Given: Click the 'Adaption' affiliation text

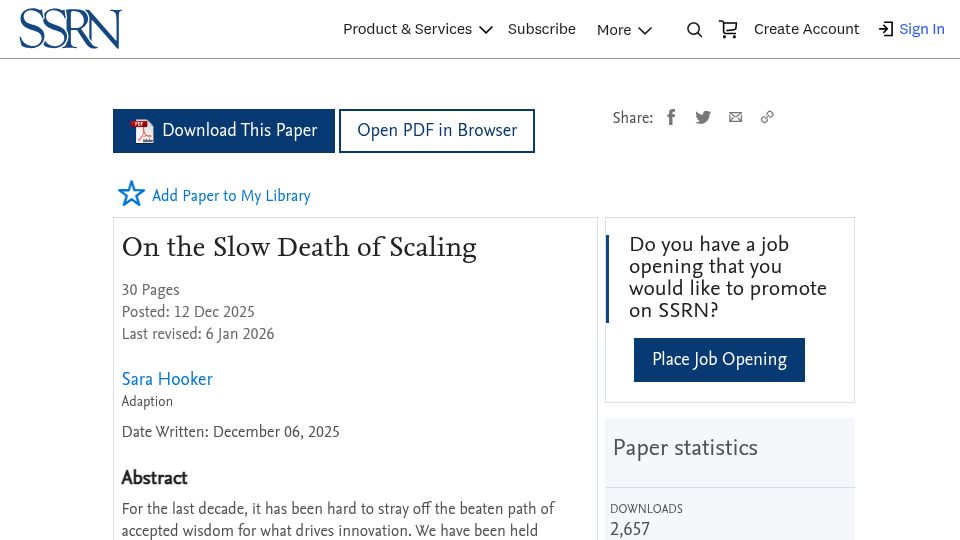Looking at the screenshot, I should (x=147, y=402).
